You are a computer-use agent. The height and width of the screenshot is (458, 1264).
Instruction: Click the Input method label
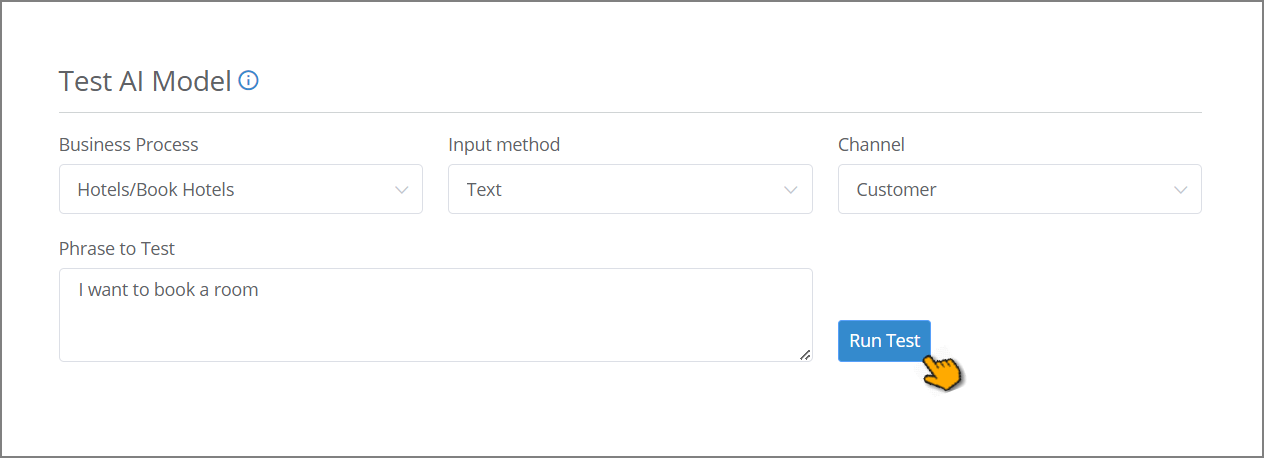(504, 144)
